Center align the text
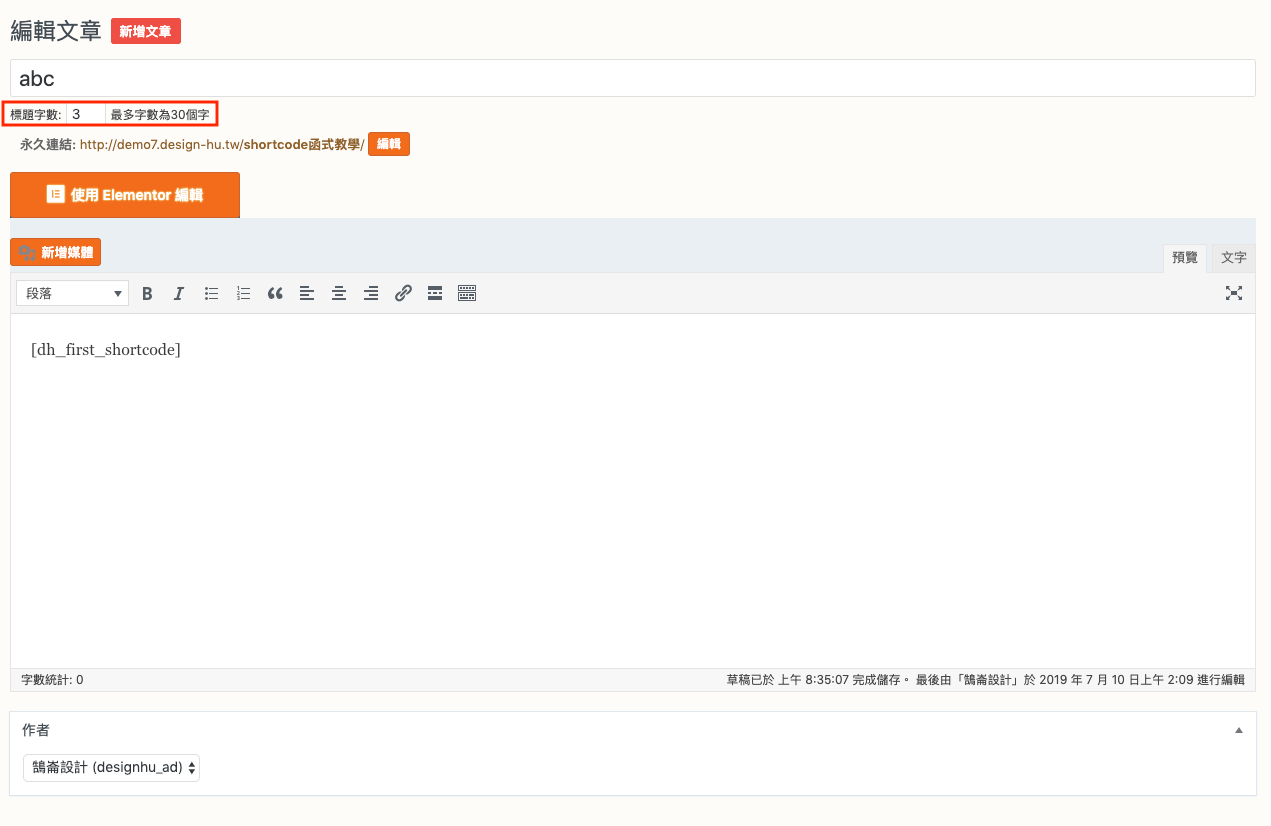Viewport: 1271px width, 826px height. pyautogui.click(x=339, y=293)
